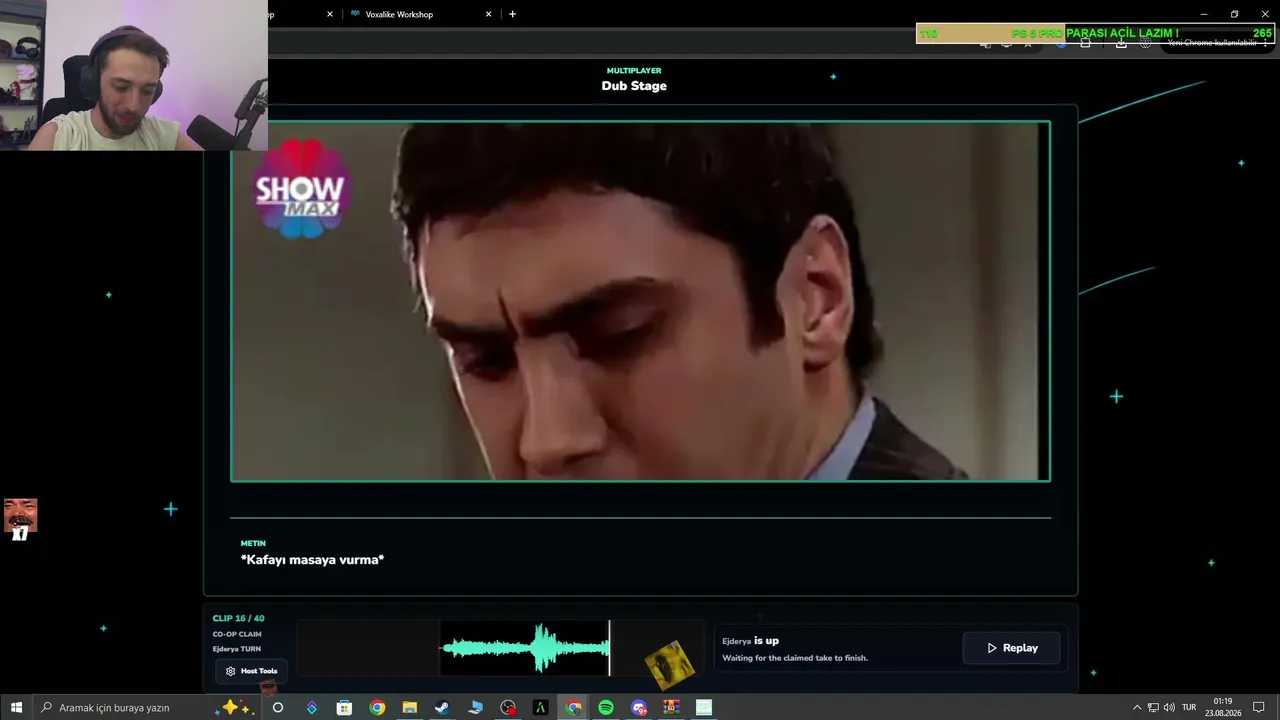Open the volume control tray icon

tap(1169, 707)
